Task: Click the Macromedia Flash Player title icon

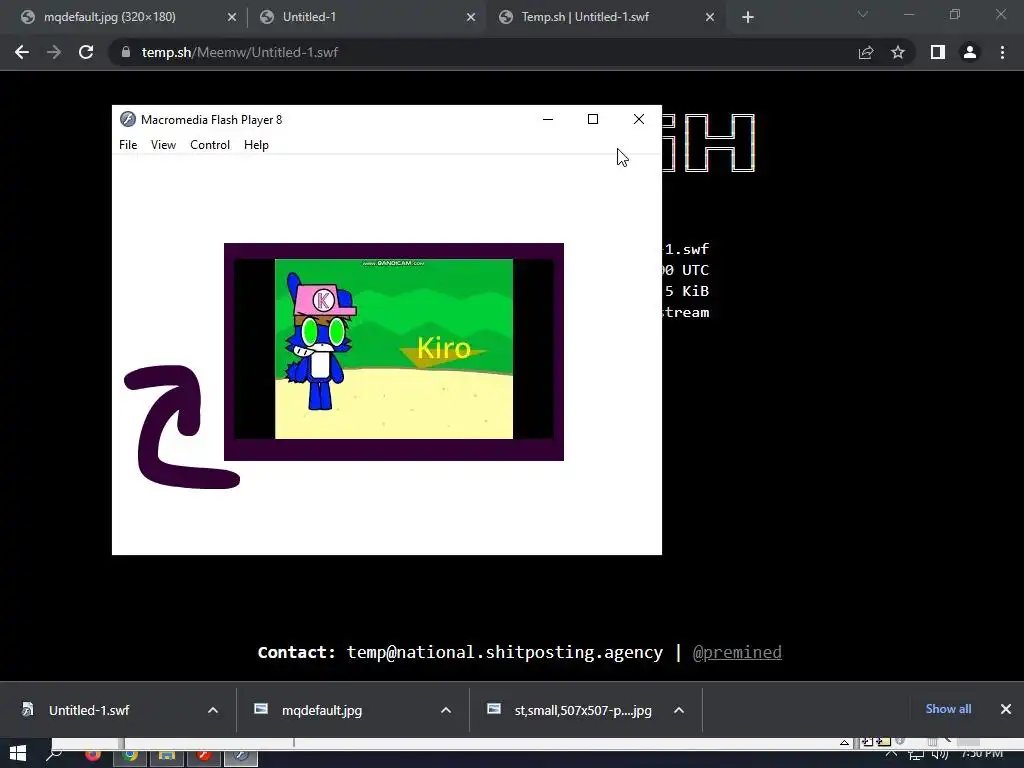Action: (128, 120)
